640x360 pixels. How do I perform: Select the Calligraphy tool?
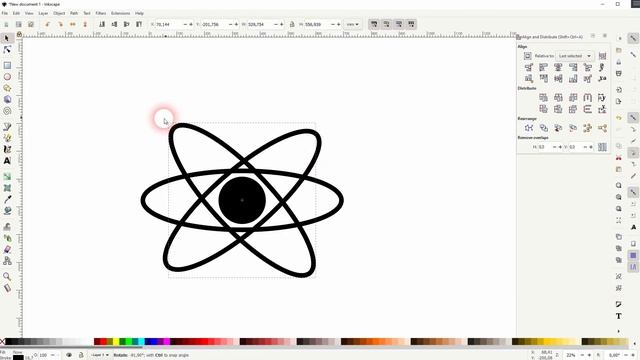7,149
